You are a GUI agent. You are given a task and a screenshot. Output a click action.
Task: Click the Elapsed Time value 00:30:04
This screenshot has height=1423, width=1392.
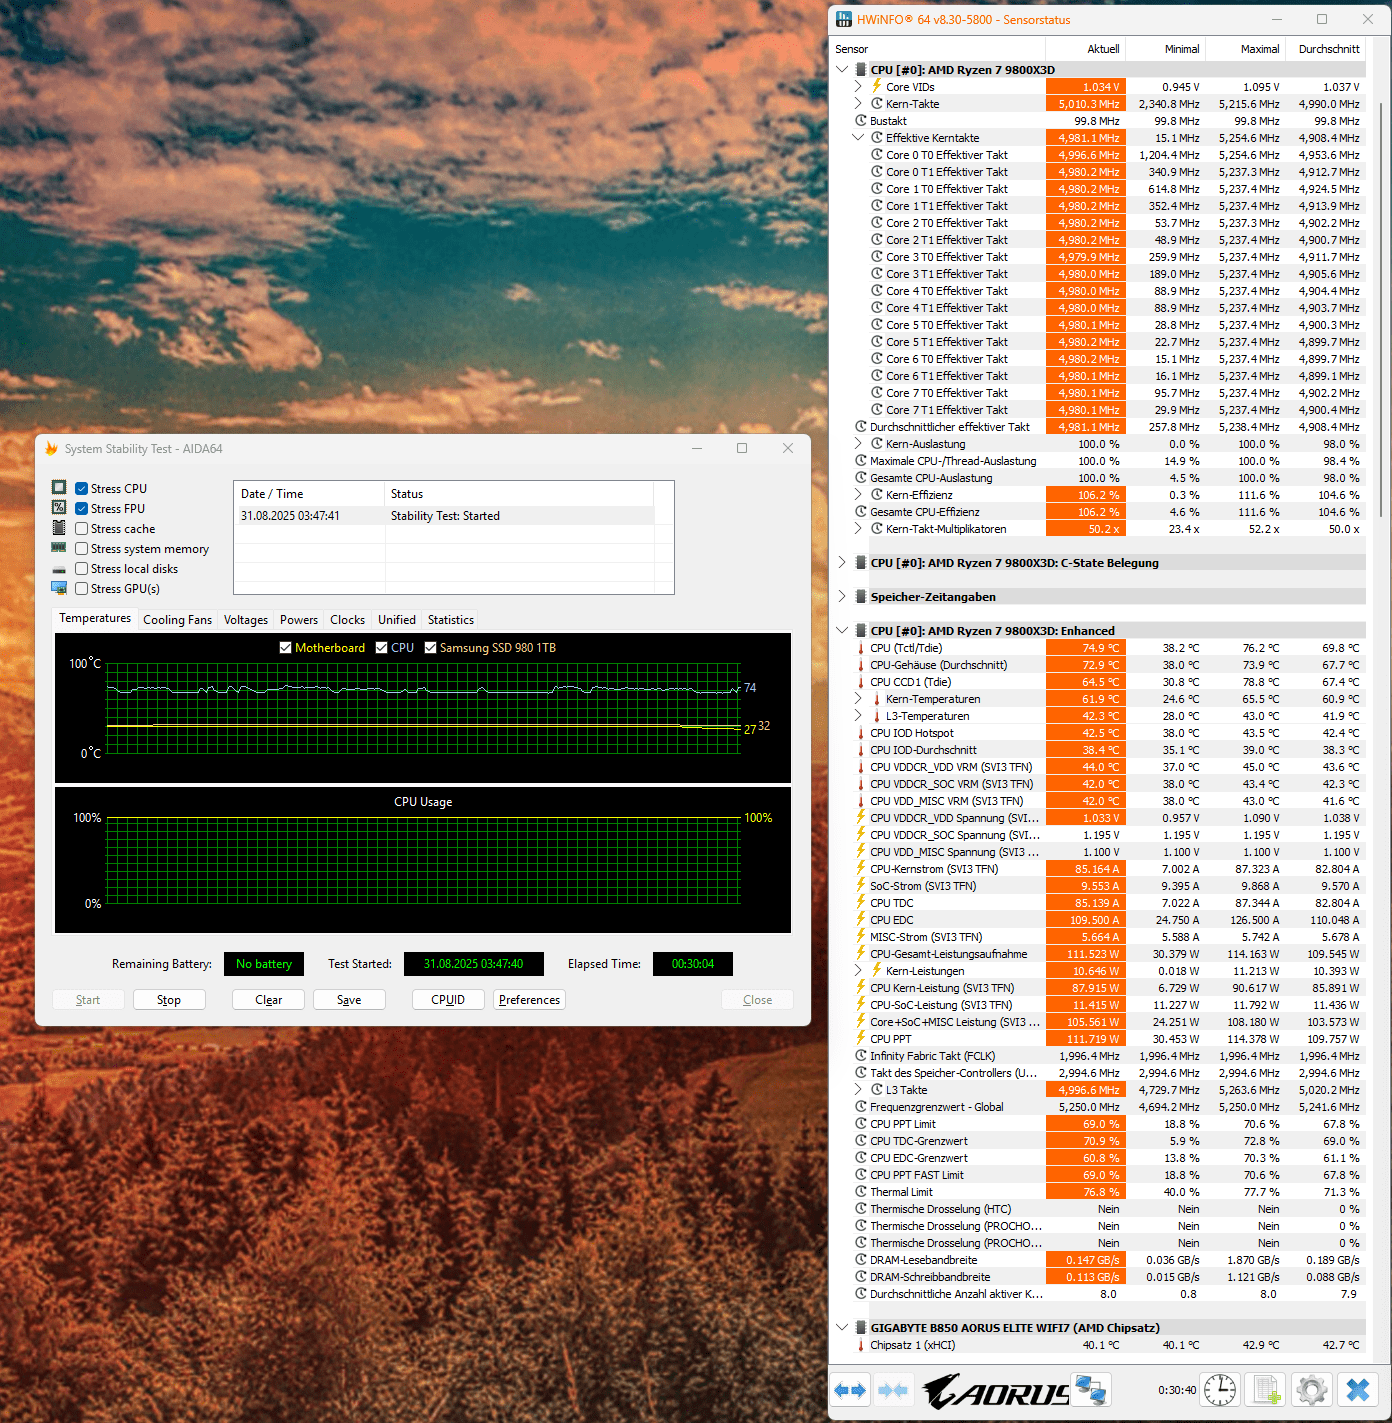tap(692, 964)
